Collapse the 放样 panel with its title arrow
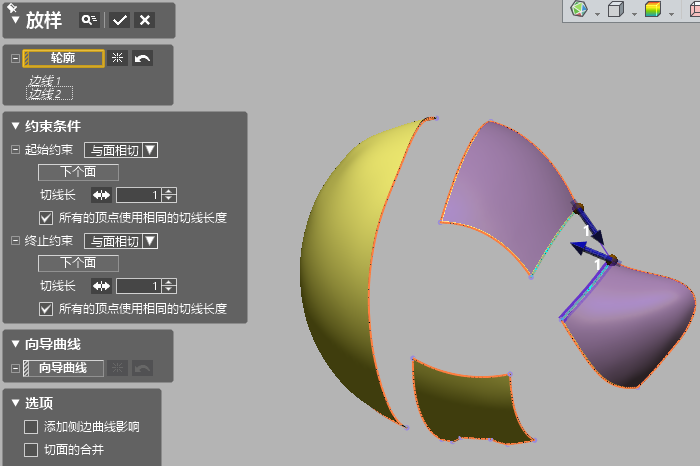This screenshot has height=466, width=700. [16, 20]
